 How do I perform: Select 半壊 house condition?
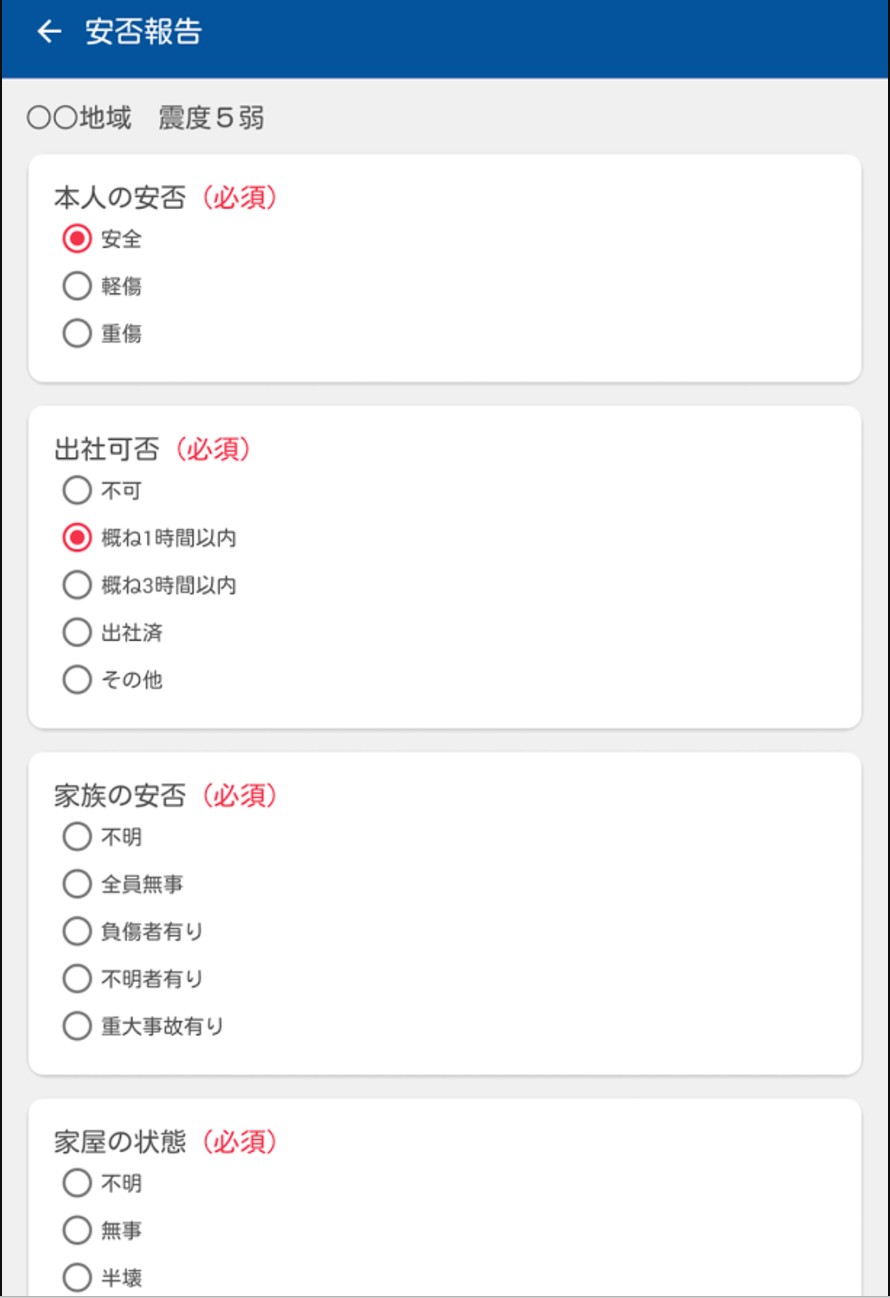[x=77, y=1278]
